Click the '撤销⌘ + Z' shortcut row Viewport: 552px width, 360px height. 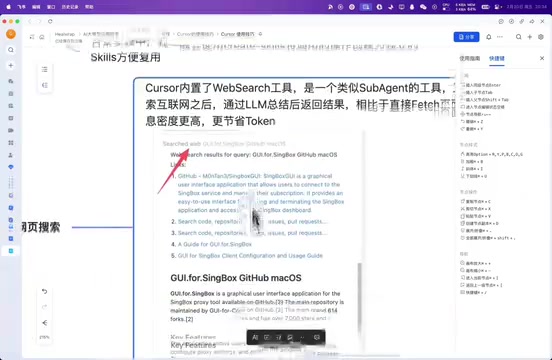472,122
